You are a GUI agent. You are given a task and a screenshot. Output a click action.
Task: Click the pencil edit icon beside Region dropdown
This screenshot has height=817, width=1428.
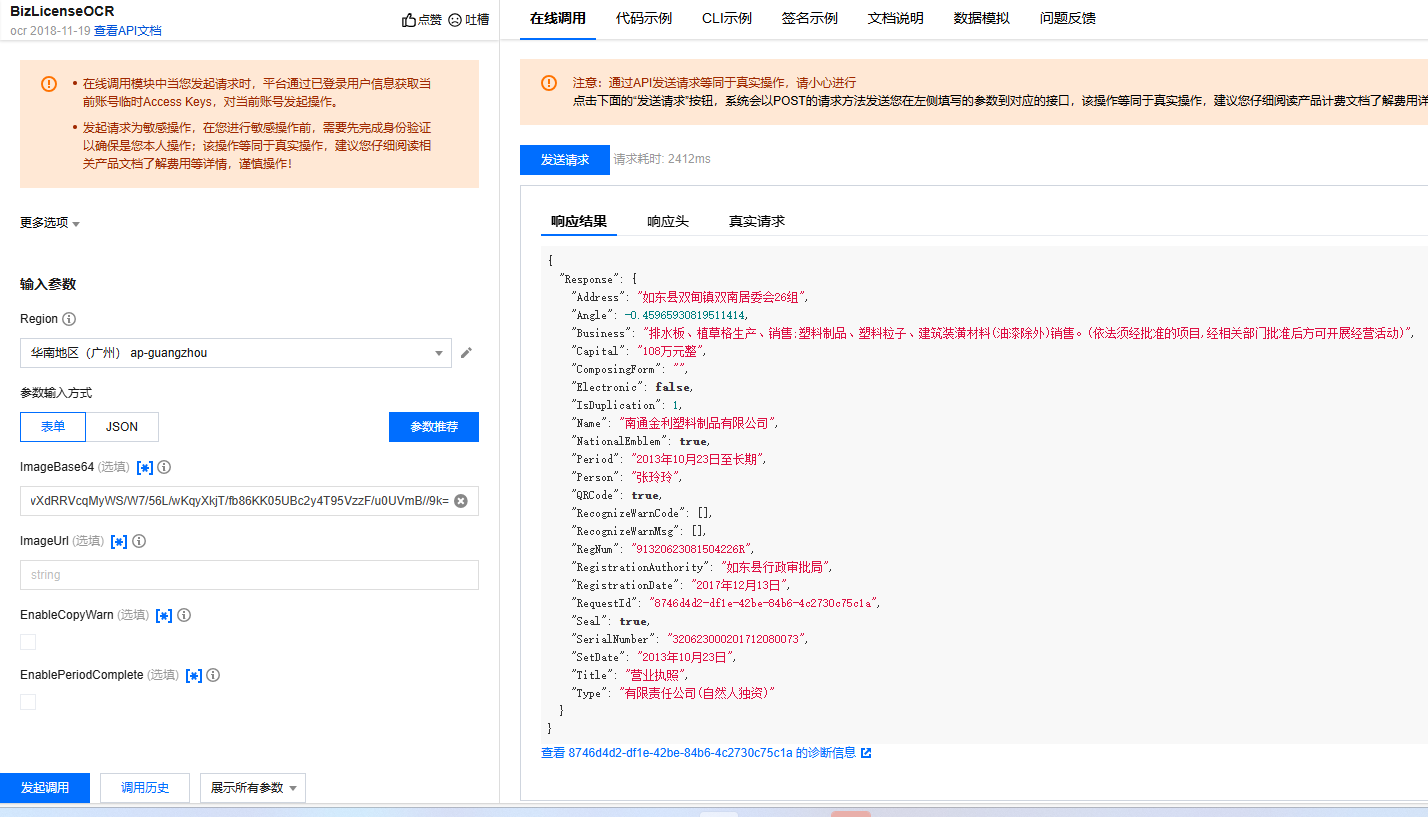pos(465,352)
